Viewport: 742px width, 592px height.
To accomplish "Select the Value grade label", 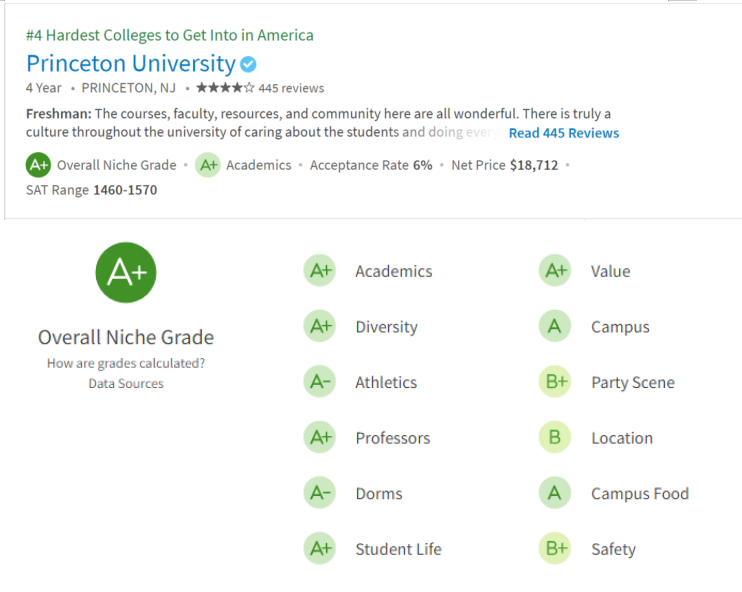I will tap(610, 271).
